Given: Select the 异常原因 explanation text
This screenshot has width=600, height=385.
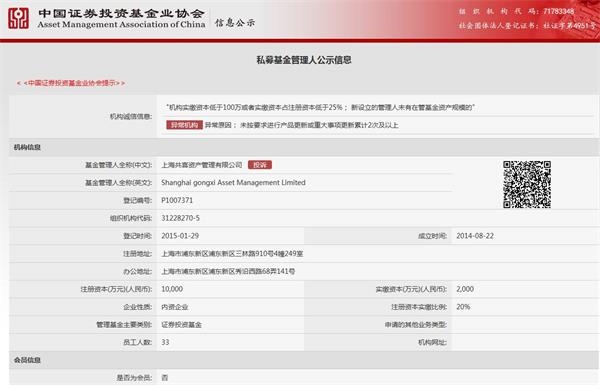Looking at the screenshot, I should (x=302, y=125).
